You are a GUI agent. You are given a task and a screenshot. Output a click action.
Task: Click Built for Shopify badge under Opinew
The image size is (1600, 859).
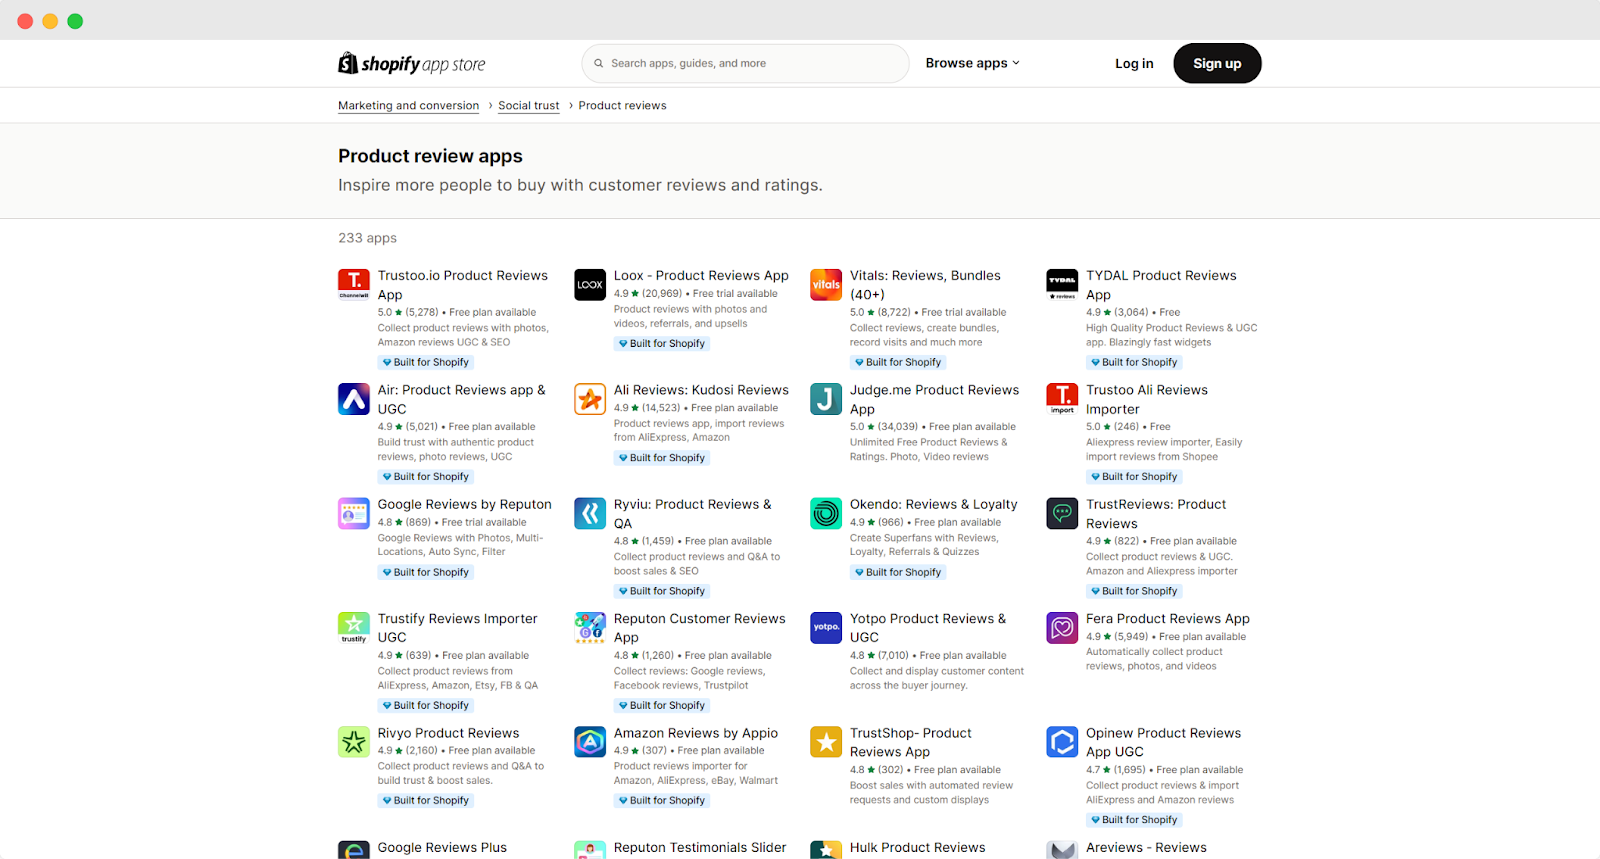pyautogui.click(x=1133, y=820)
